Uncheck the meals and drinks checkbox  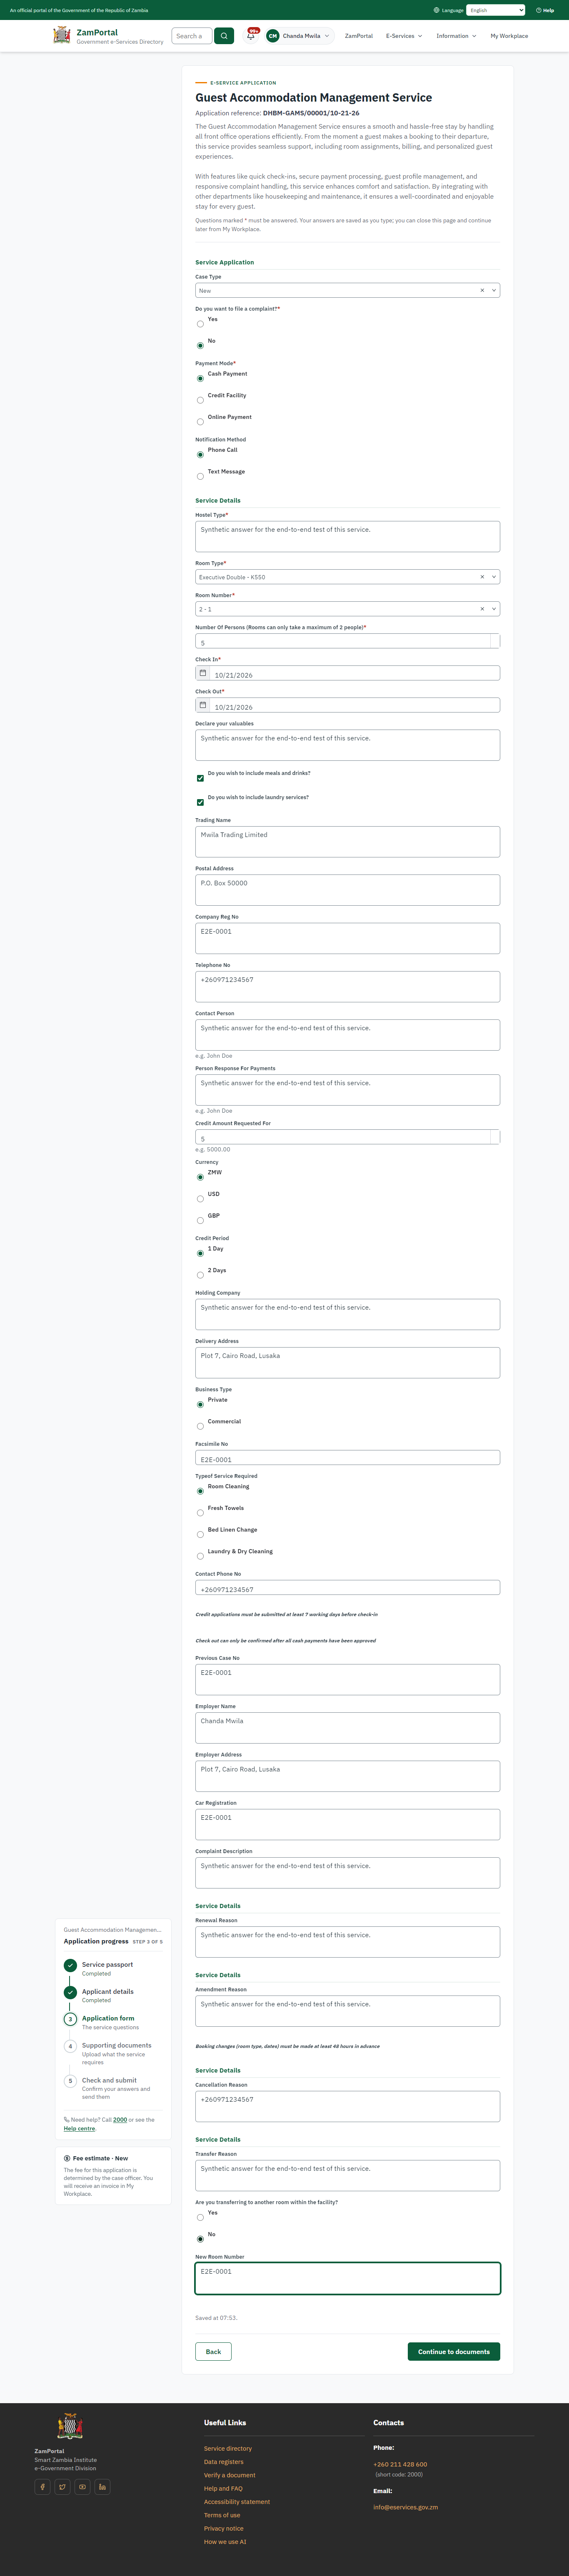coord(200,778)
